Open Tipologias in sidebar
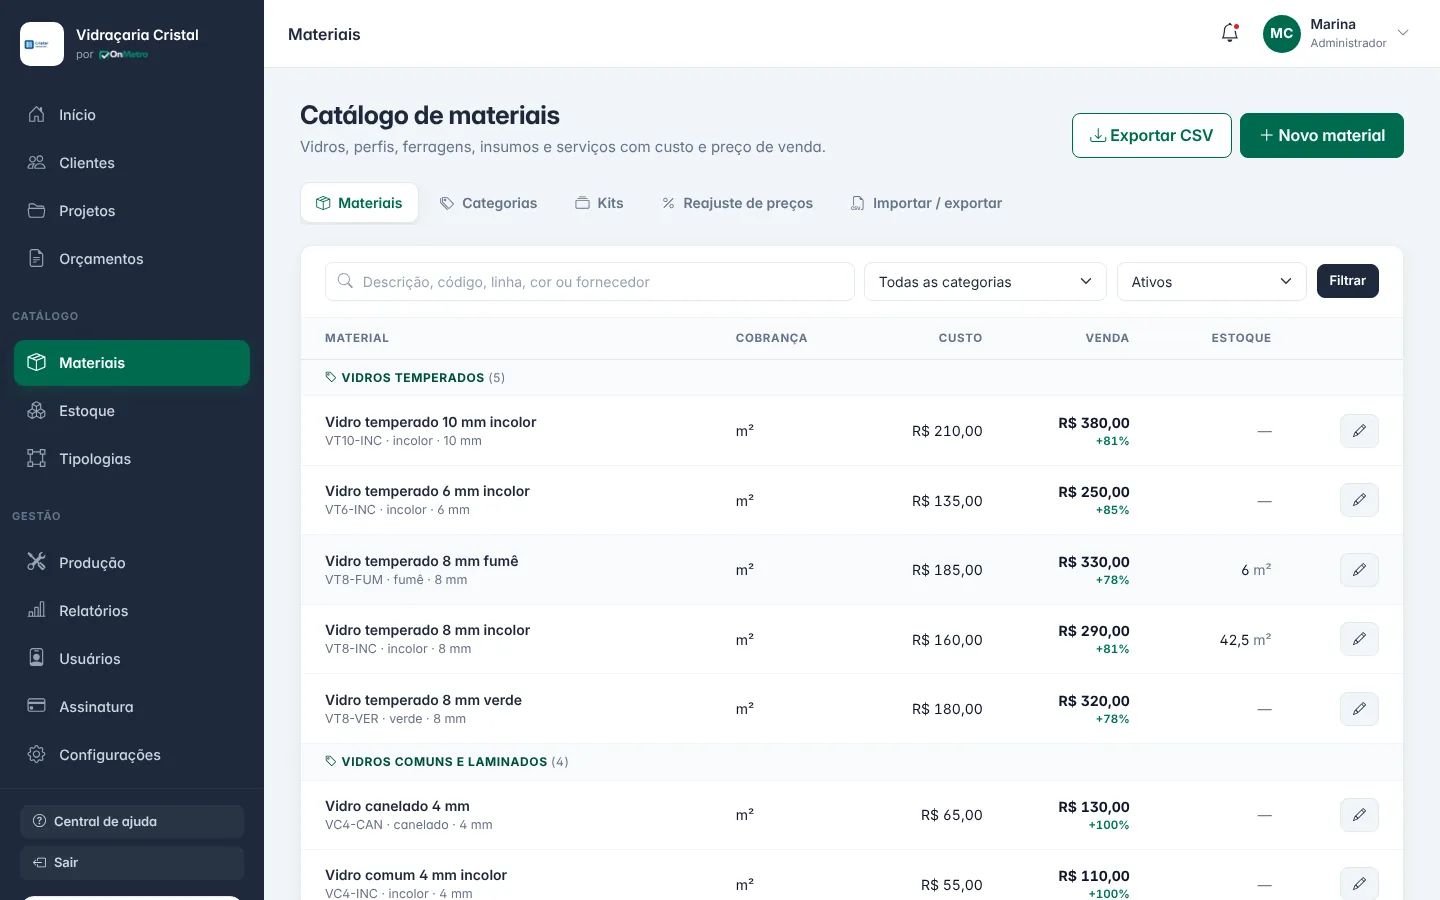Screen dimensions: 1440x900 pyautogui.click(x=132, y=459)
